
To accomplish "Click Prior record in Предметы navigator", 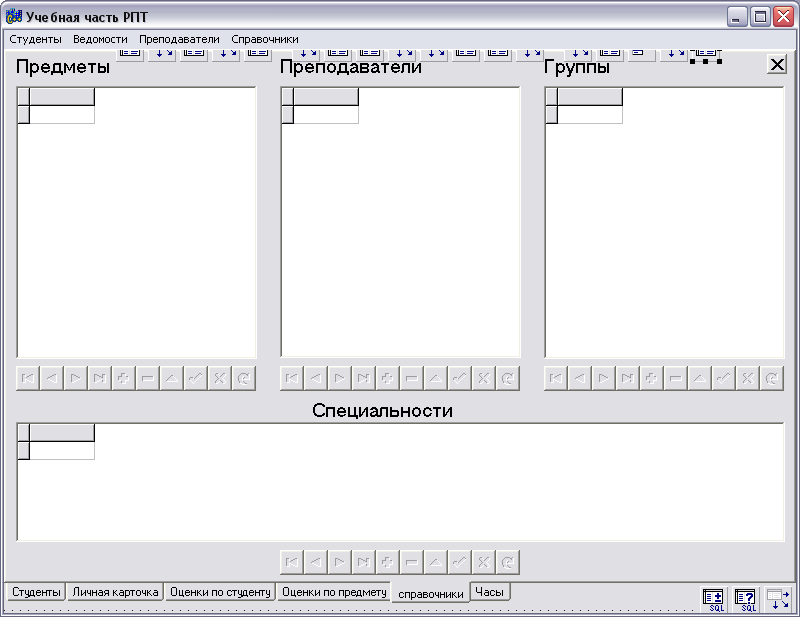I will click(x=52, y=379).
